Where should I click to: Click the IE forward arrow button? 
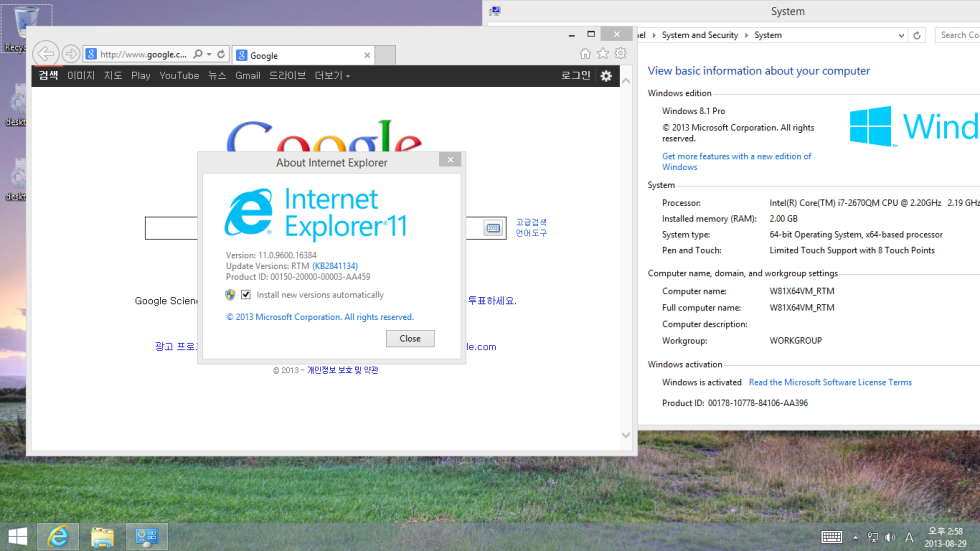[x=71, y=54]
